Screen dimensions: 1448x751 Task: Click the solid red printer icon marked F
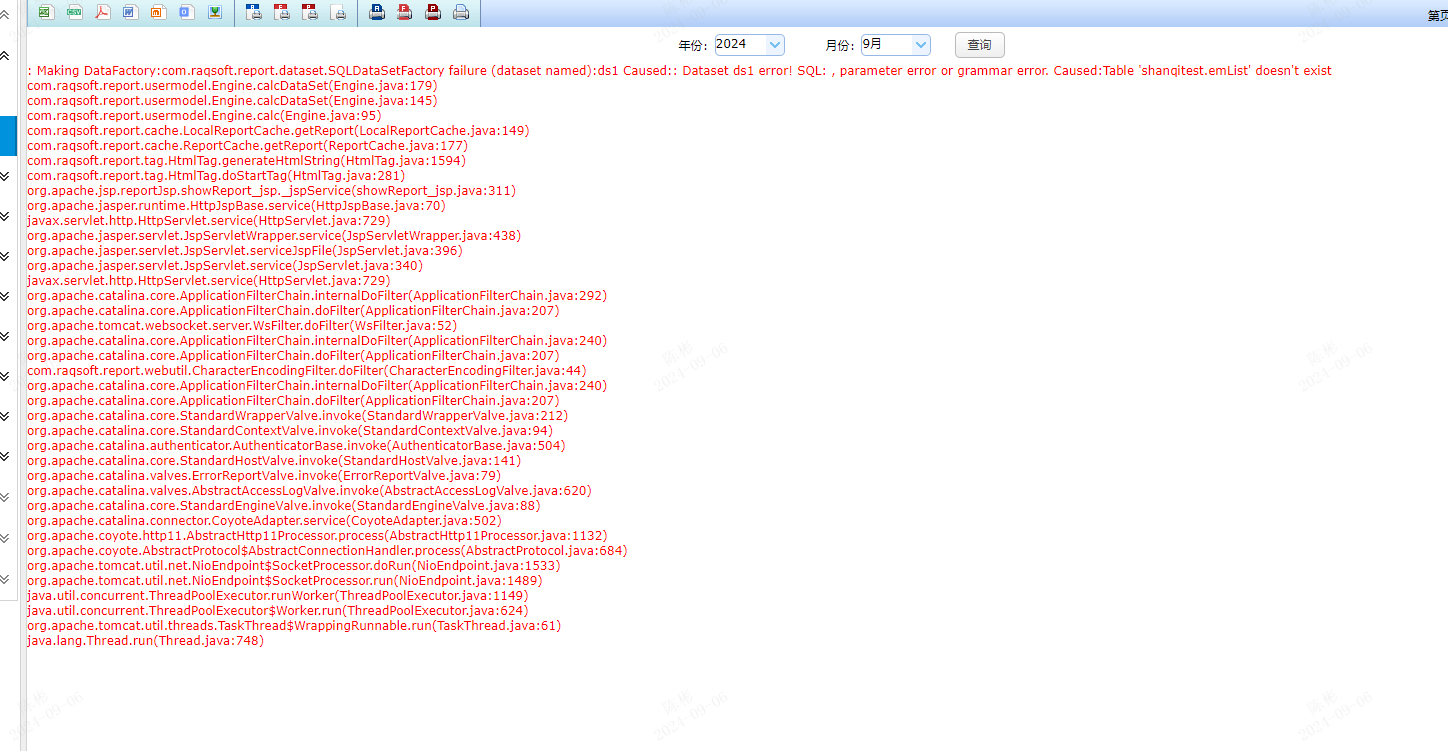pos(405,12)
